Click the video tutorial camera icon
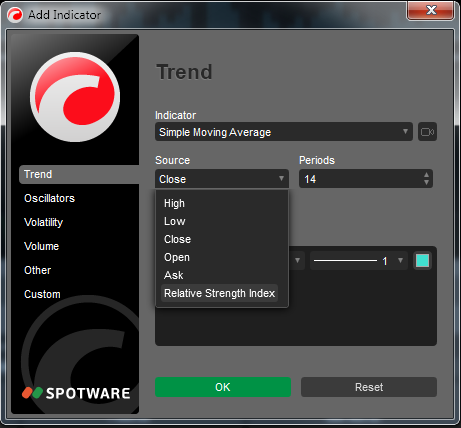The image size is (461, 428). click(x=427, y=132)
